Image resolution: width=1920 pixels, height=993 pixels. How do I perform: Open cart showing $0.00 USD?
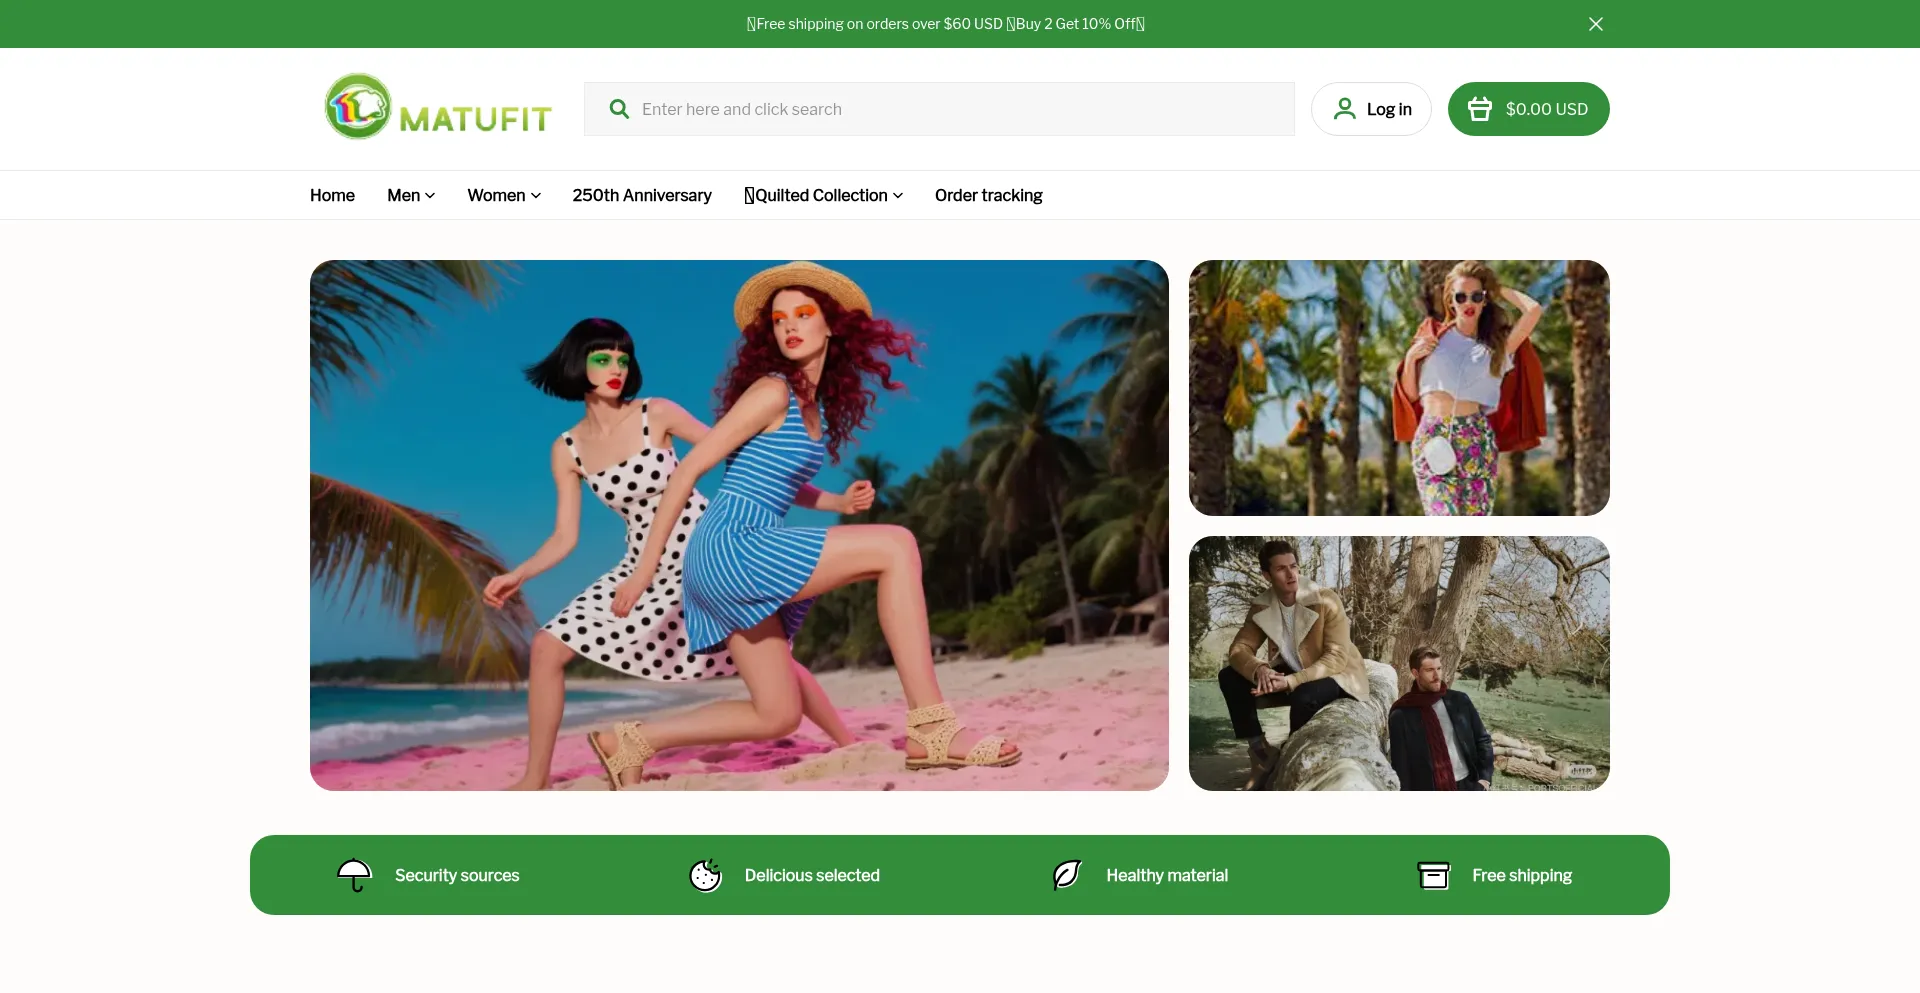[1546, 109]
